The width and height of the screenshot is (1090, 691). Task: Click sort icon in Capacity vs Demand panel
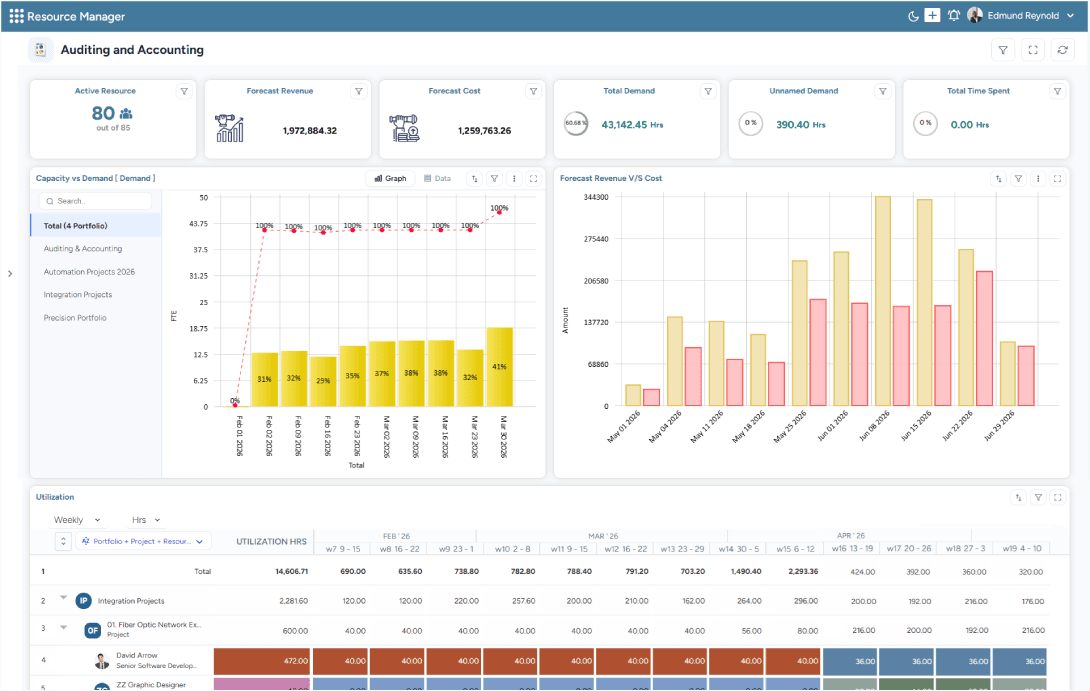[475, 179]
